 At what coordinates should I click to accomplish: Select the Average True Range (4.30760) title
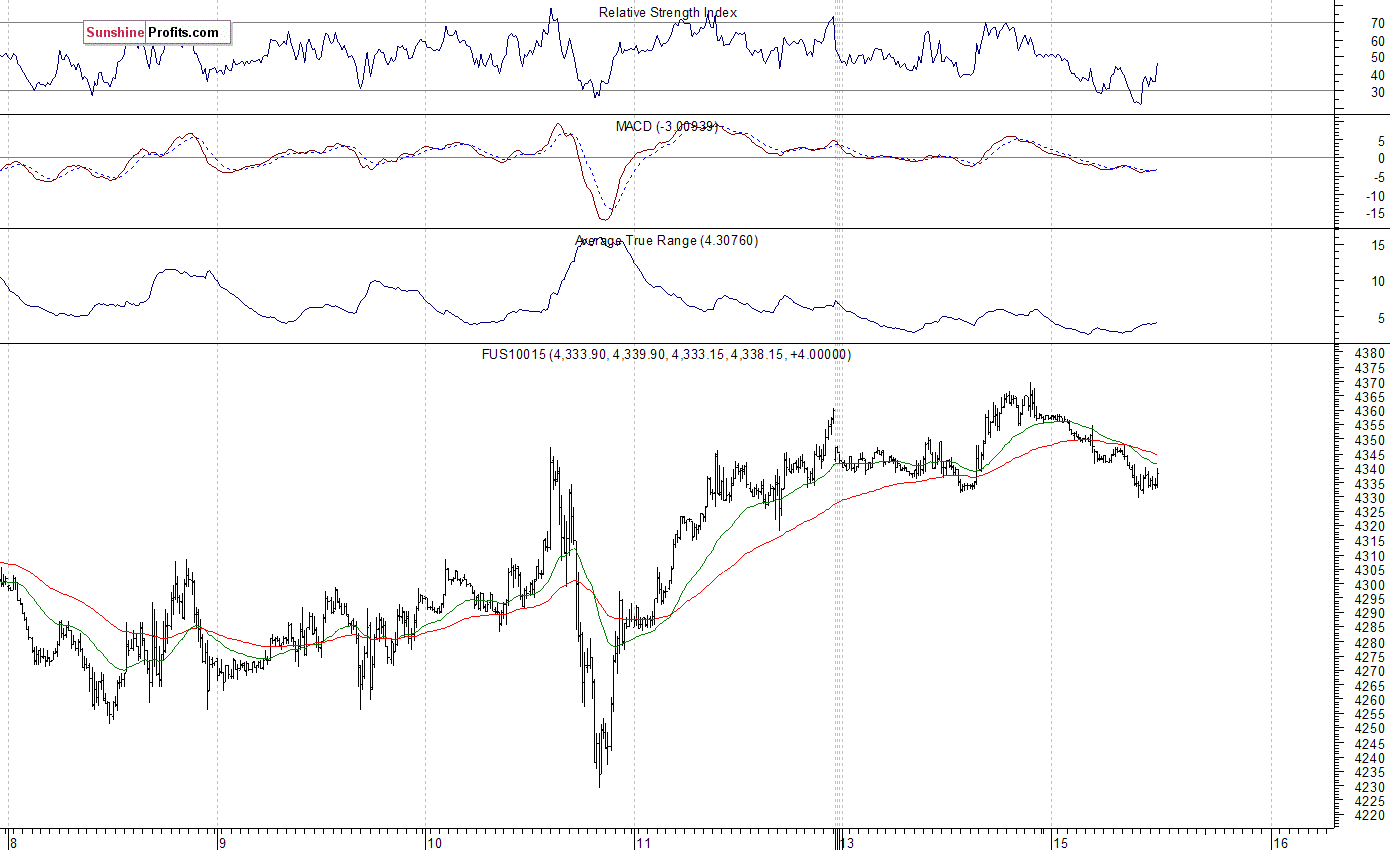[x=666, y=240]
